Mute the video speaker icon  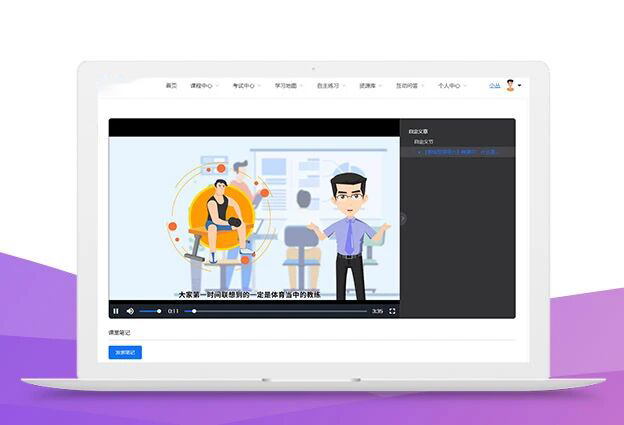coord(130,311)
